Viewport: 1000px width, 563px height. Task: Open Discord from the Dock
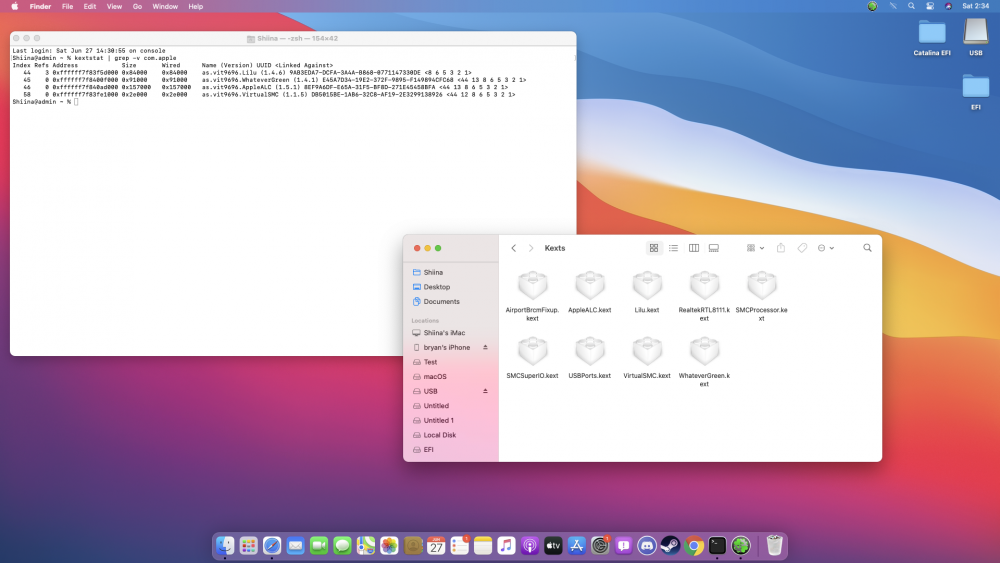(x=647, y=546)
